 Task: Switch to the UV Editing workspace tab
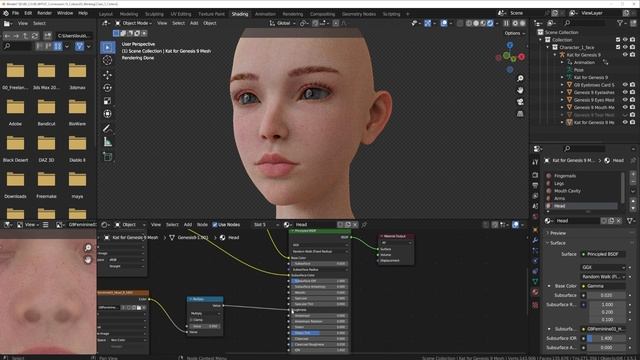pos(181,14)
